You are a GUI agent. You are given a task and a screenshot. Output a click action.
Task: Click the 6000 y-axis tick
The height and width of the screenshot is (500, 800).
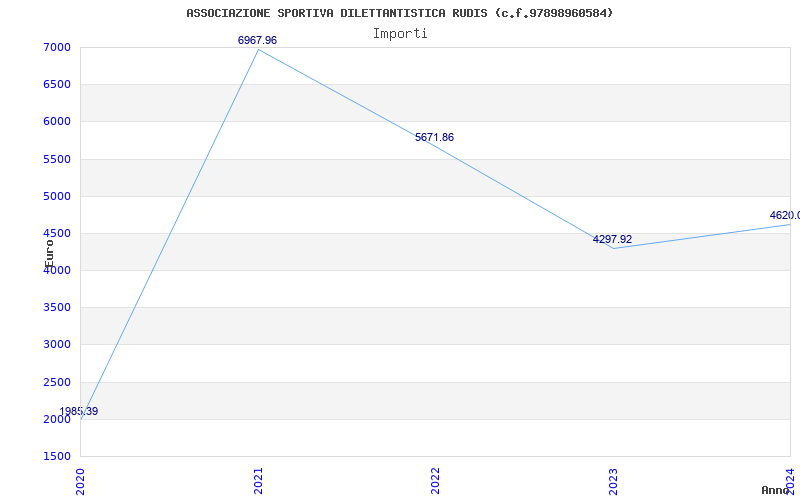coord(57,121)
